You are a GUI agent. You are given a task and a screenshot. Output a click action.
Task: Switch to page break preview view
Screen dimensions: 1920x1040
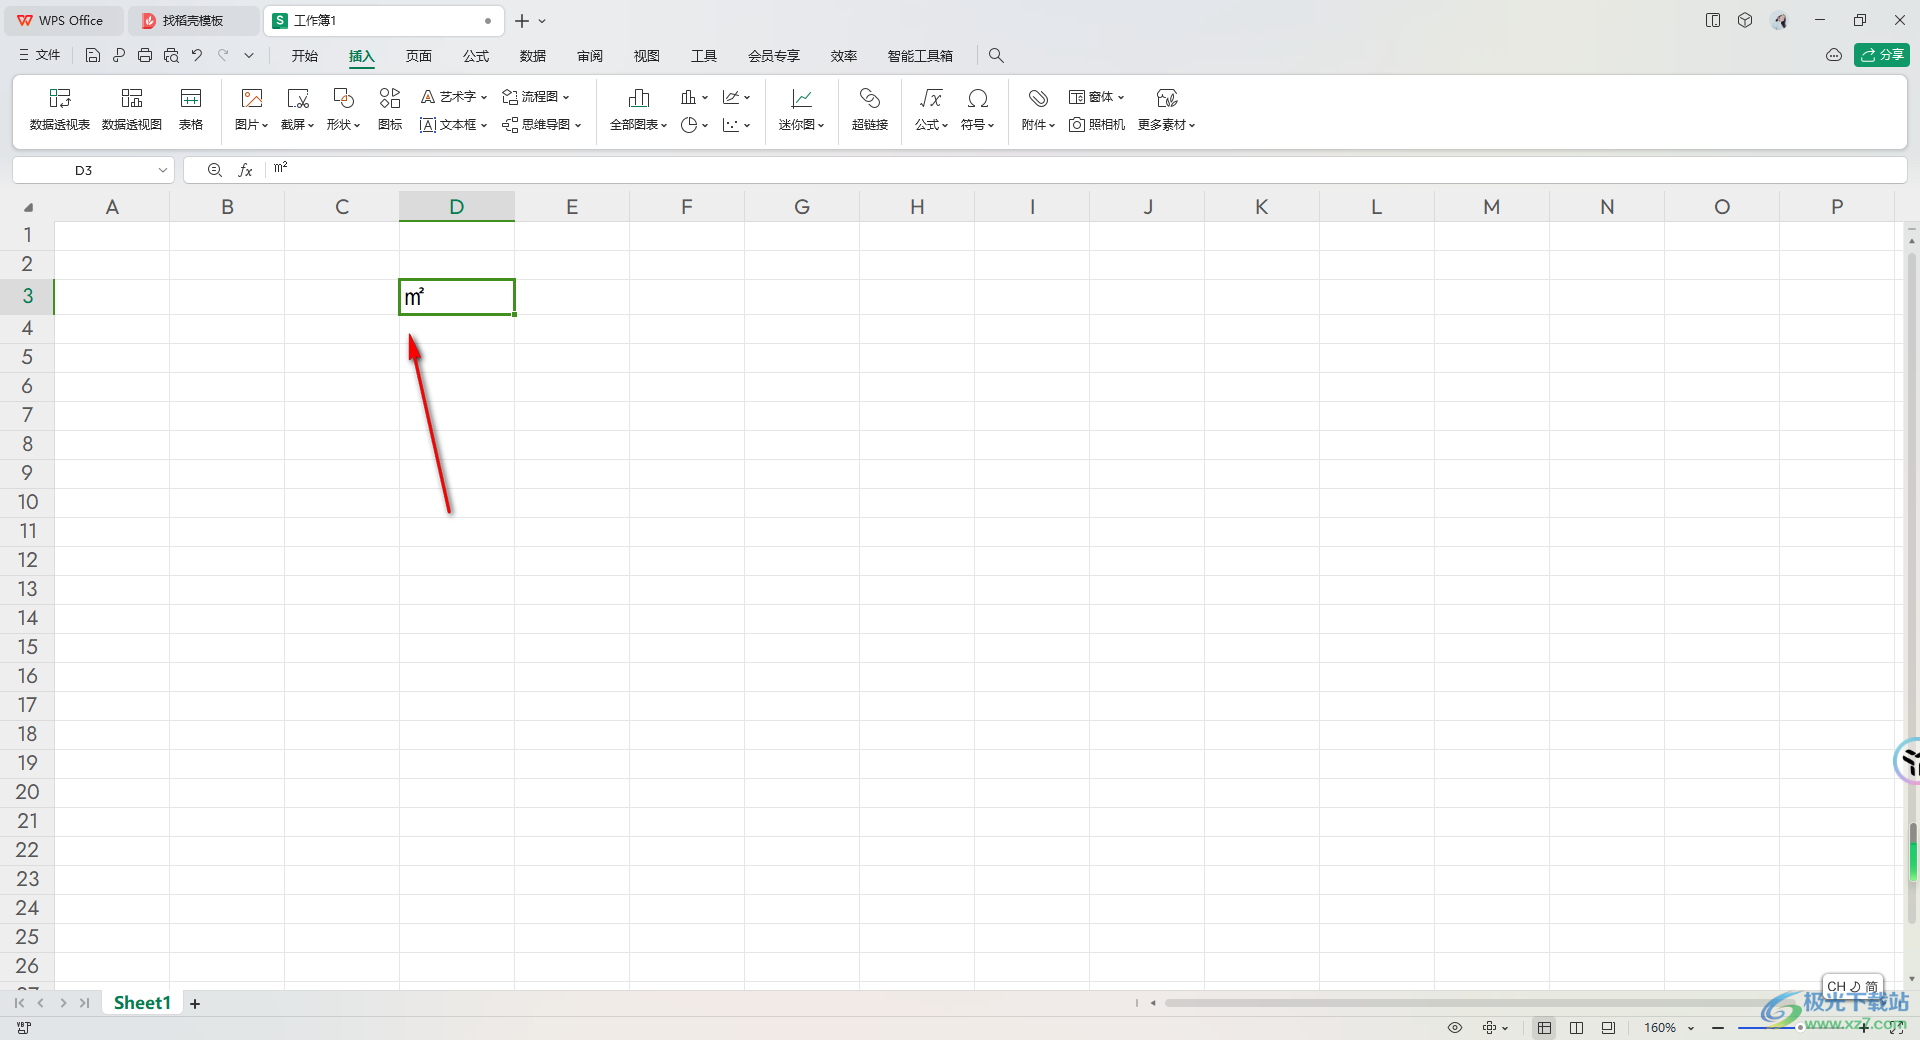1609,1028
